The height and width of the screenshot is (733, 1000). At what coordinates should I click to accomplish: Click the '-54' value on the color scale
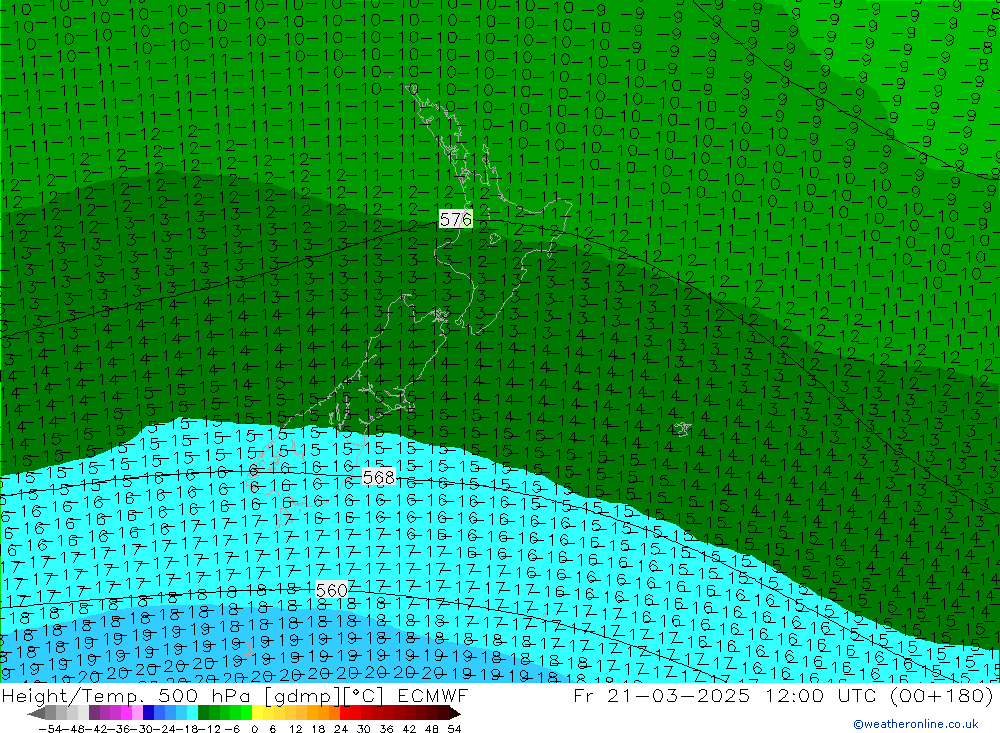[x=50, y=729]
